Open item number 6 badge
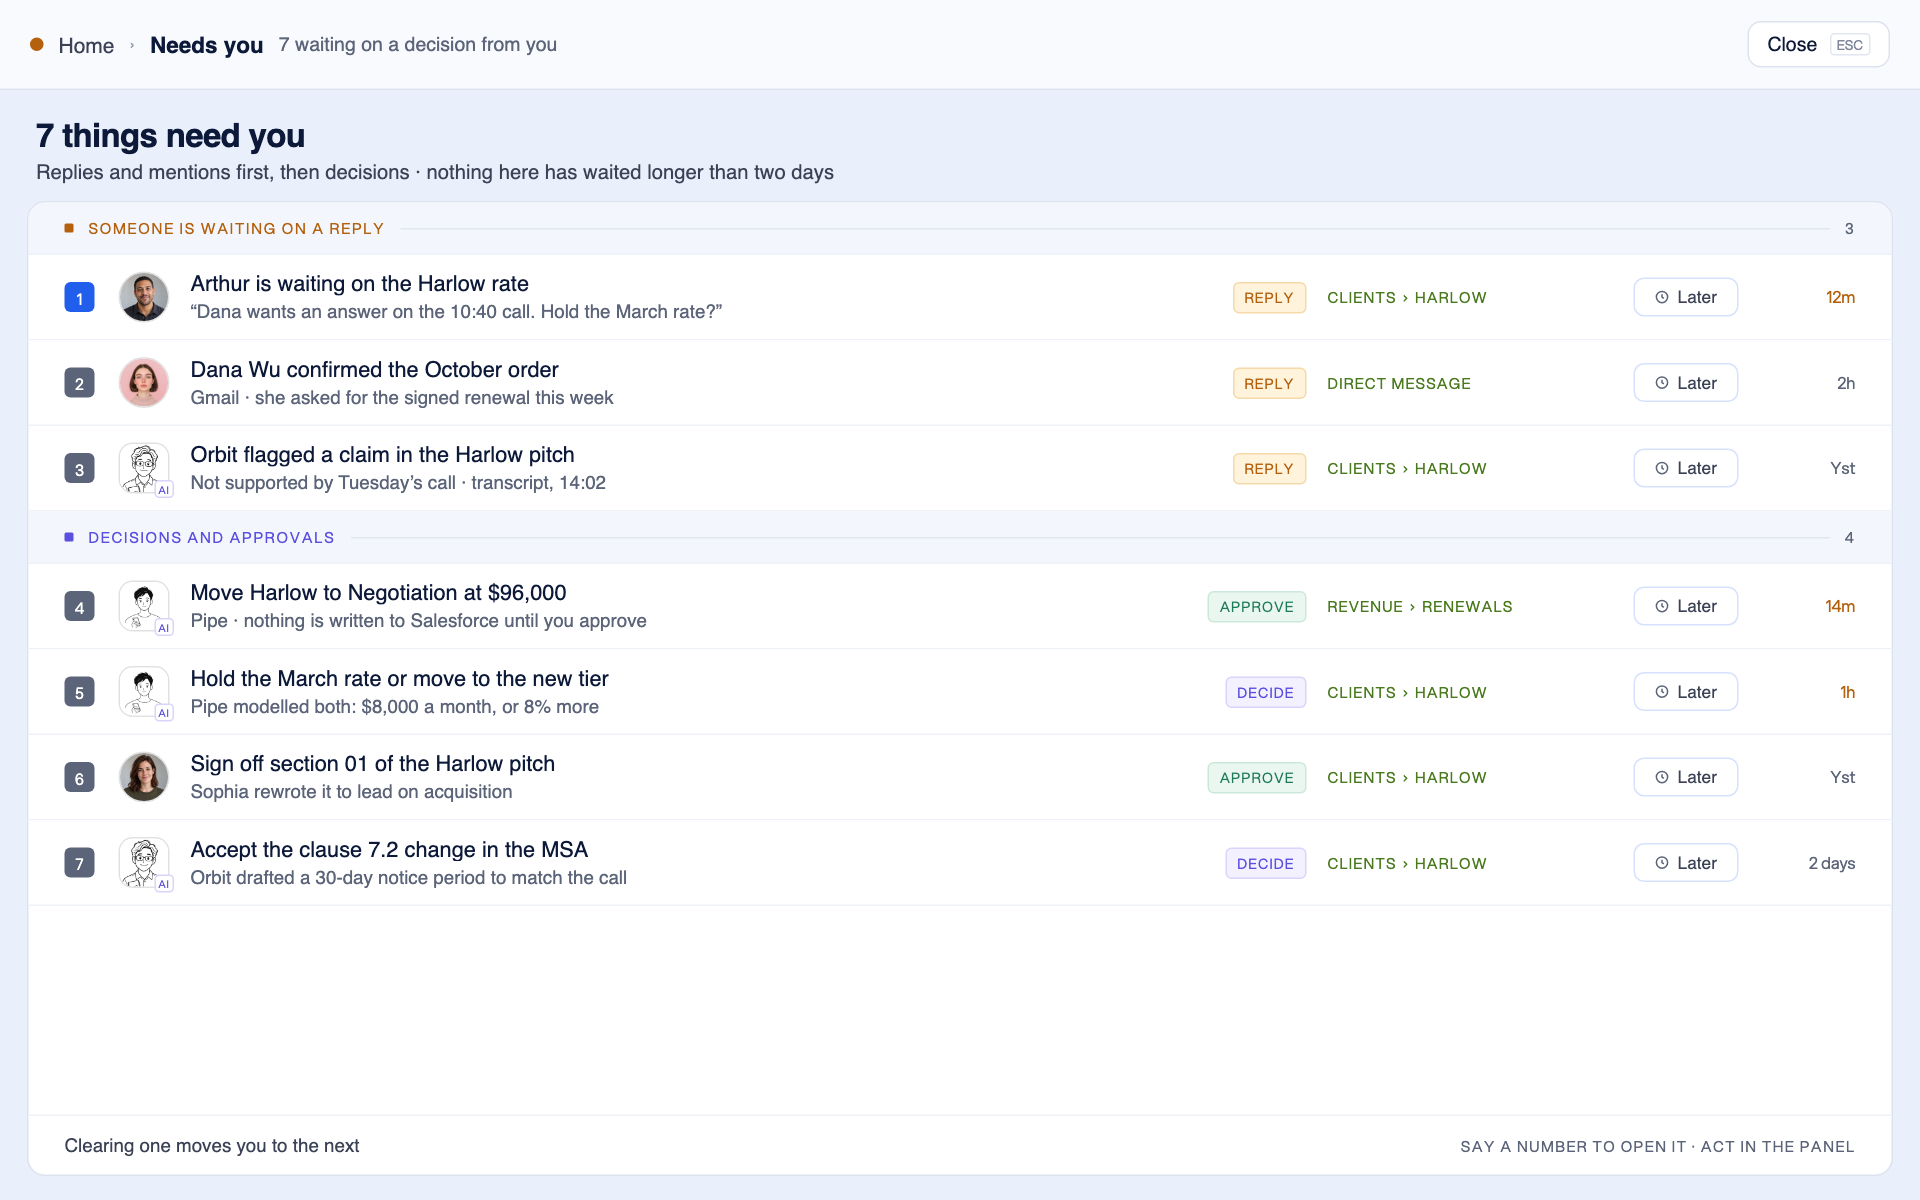The height and width of the screenshot is (1200, 1920). coord(79,777)
